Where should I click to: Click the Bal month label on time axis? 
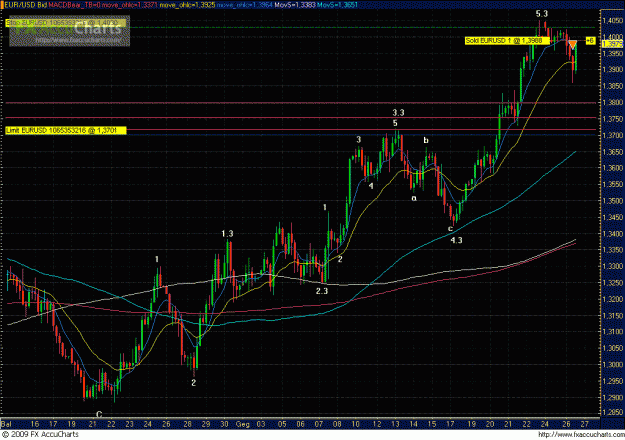(6, 424)
